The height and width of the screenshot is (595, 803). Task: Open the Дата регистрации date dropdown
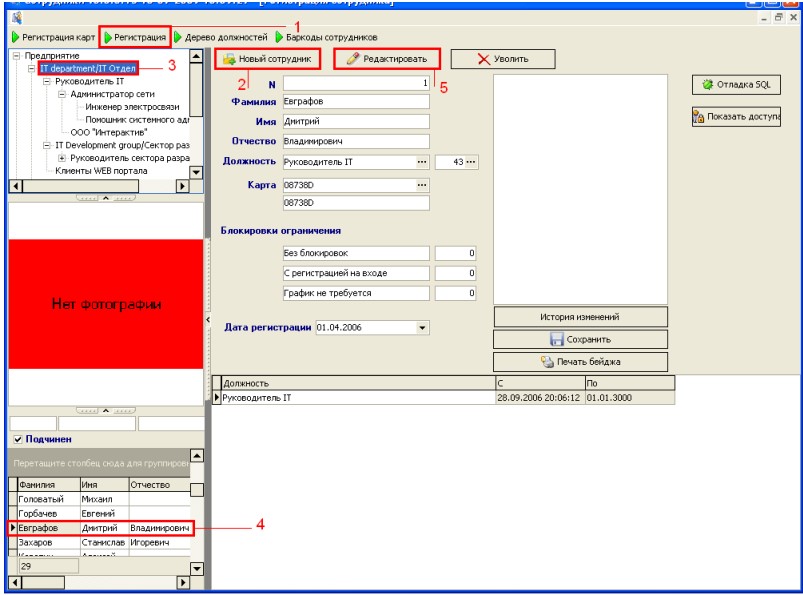coord(421,327)
